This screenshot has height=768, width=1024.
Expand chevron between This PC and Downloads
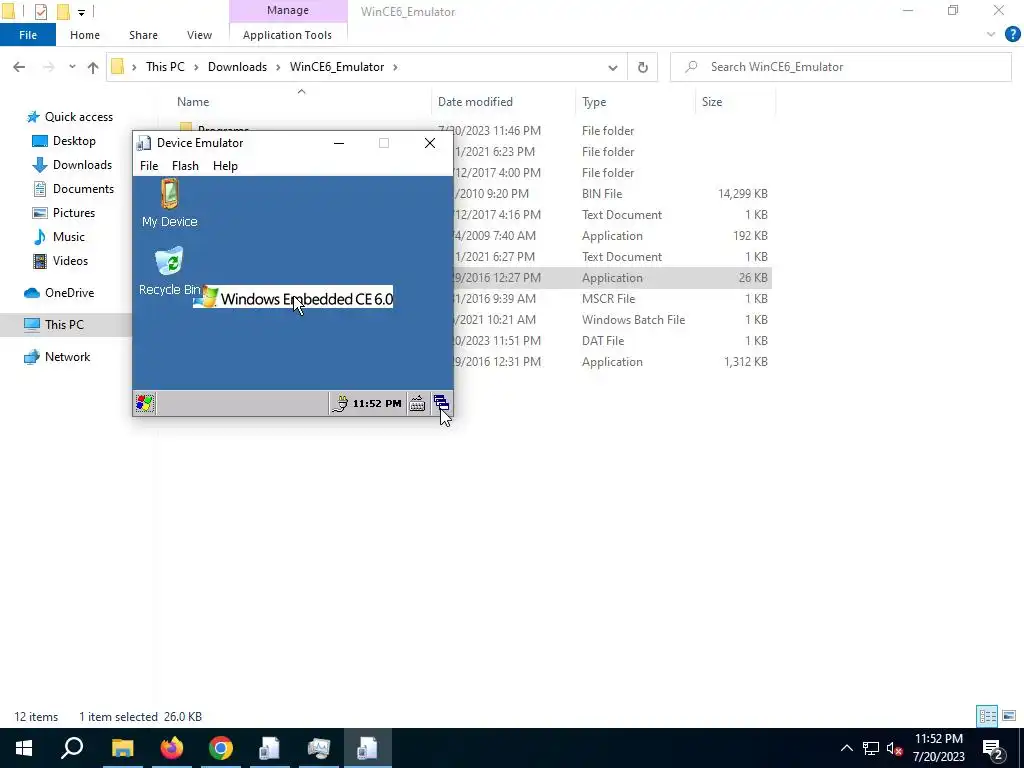tap(197, 67)
